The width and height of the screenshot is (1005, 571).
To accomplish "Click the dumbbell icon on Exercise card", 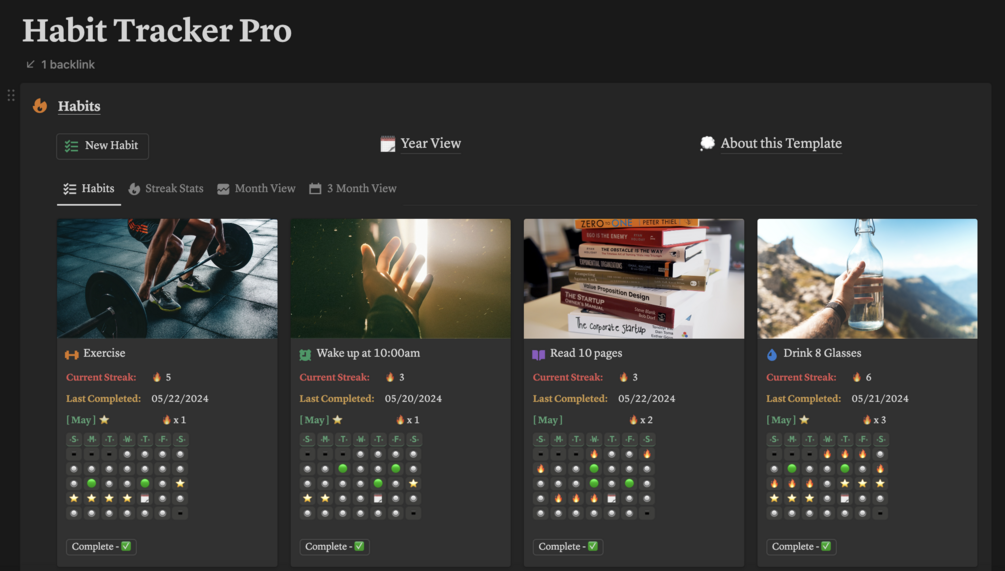I will pos(72,354).
